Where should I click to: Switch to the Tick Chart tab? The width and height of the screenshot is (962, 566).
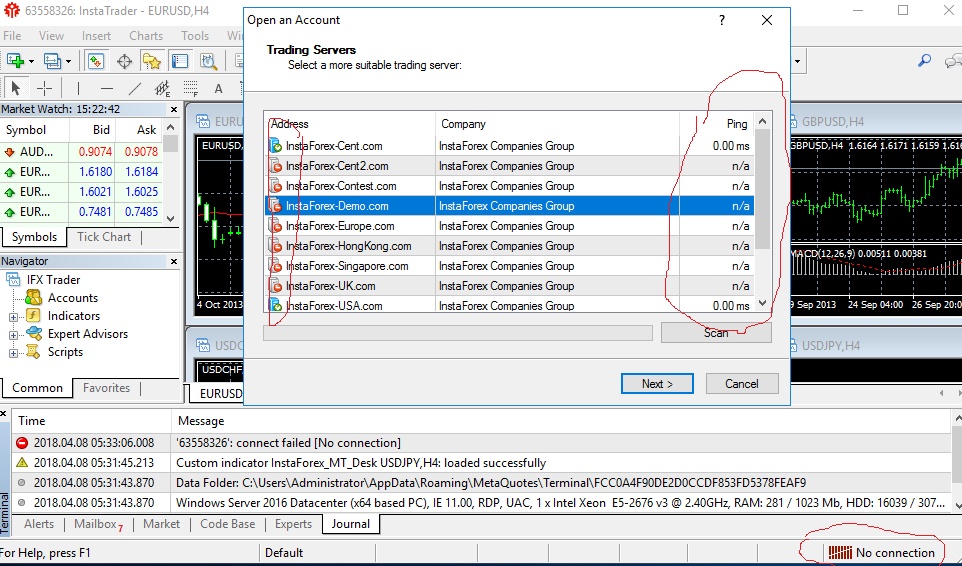pos(104,237)
